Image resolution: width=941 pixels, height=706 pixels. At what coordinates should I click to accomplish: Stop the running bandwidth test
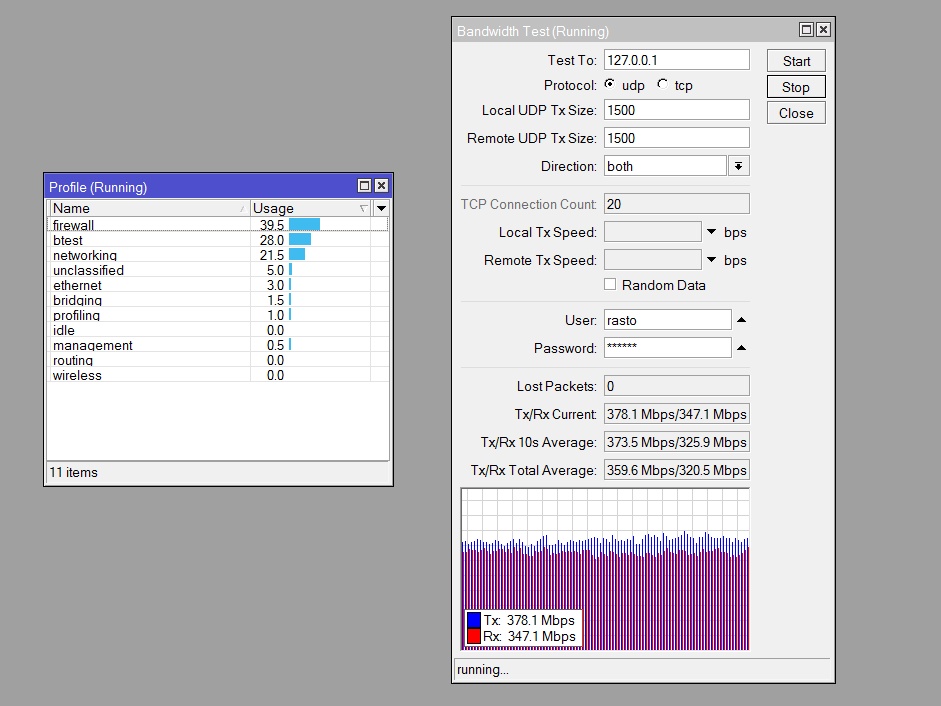point(796,87)
